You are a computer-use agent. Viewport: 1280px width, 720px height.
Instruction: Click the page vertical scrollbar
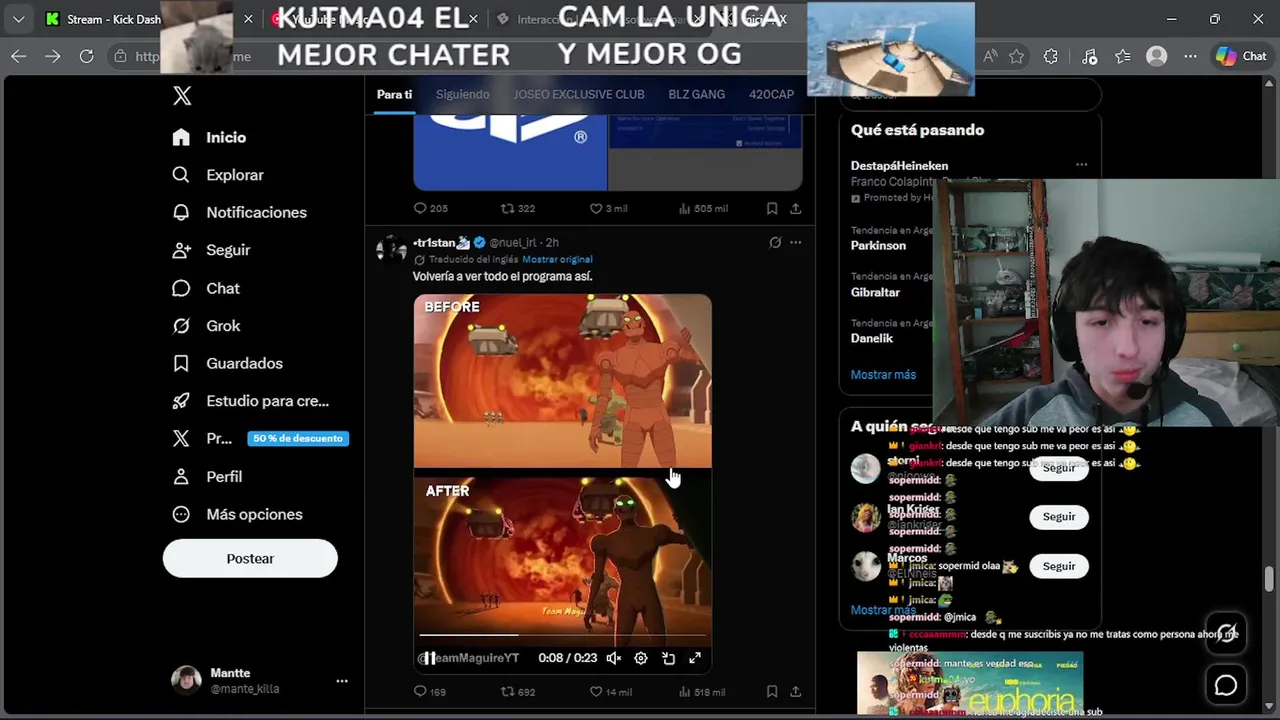1270,579
